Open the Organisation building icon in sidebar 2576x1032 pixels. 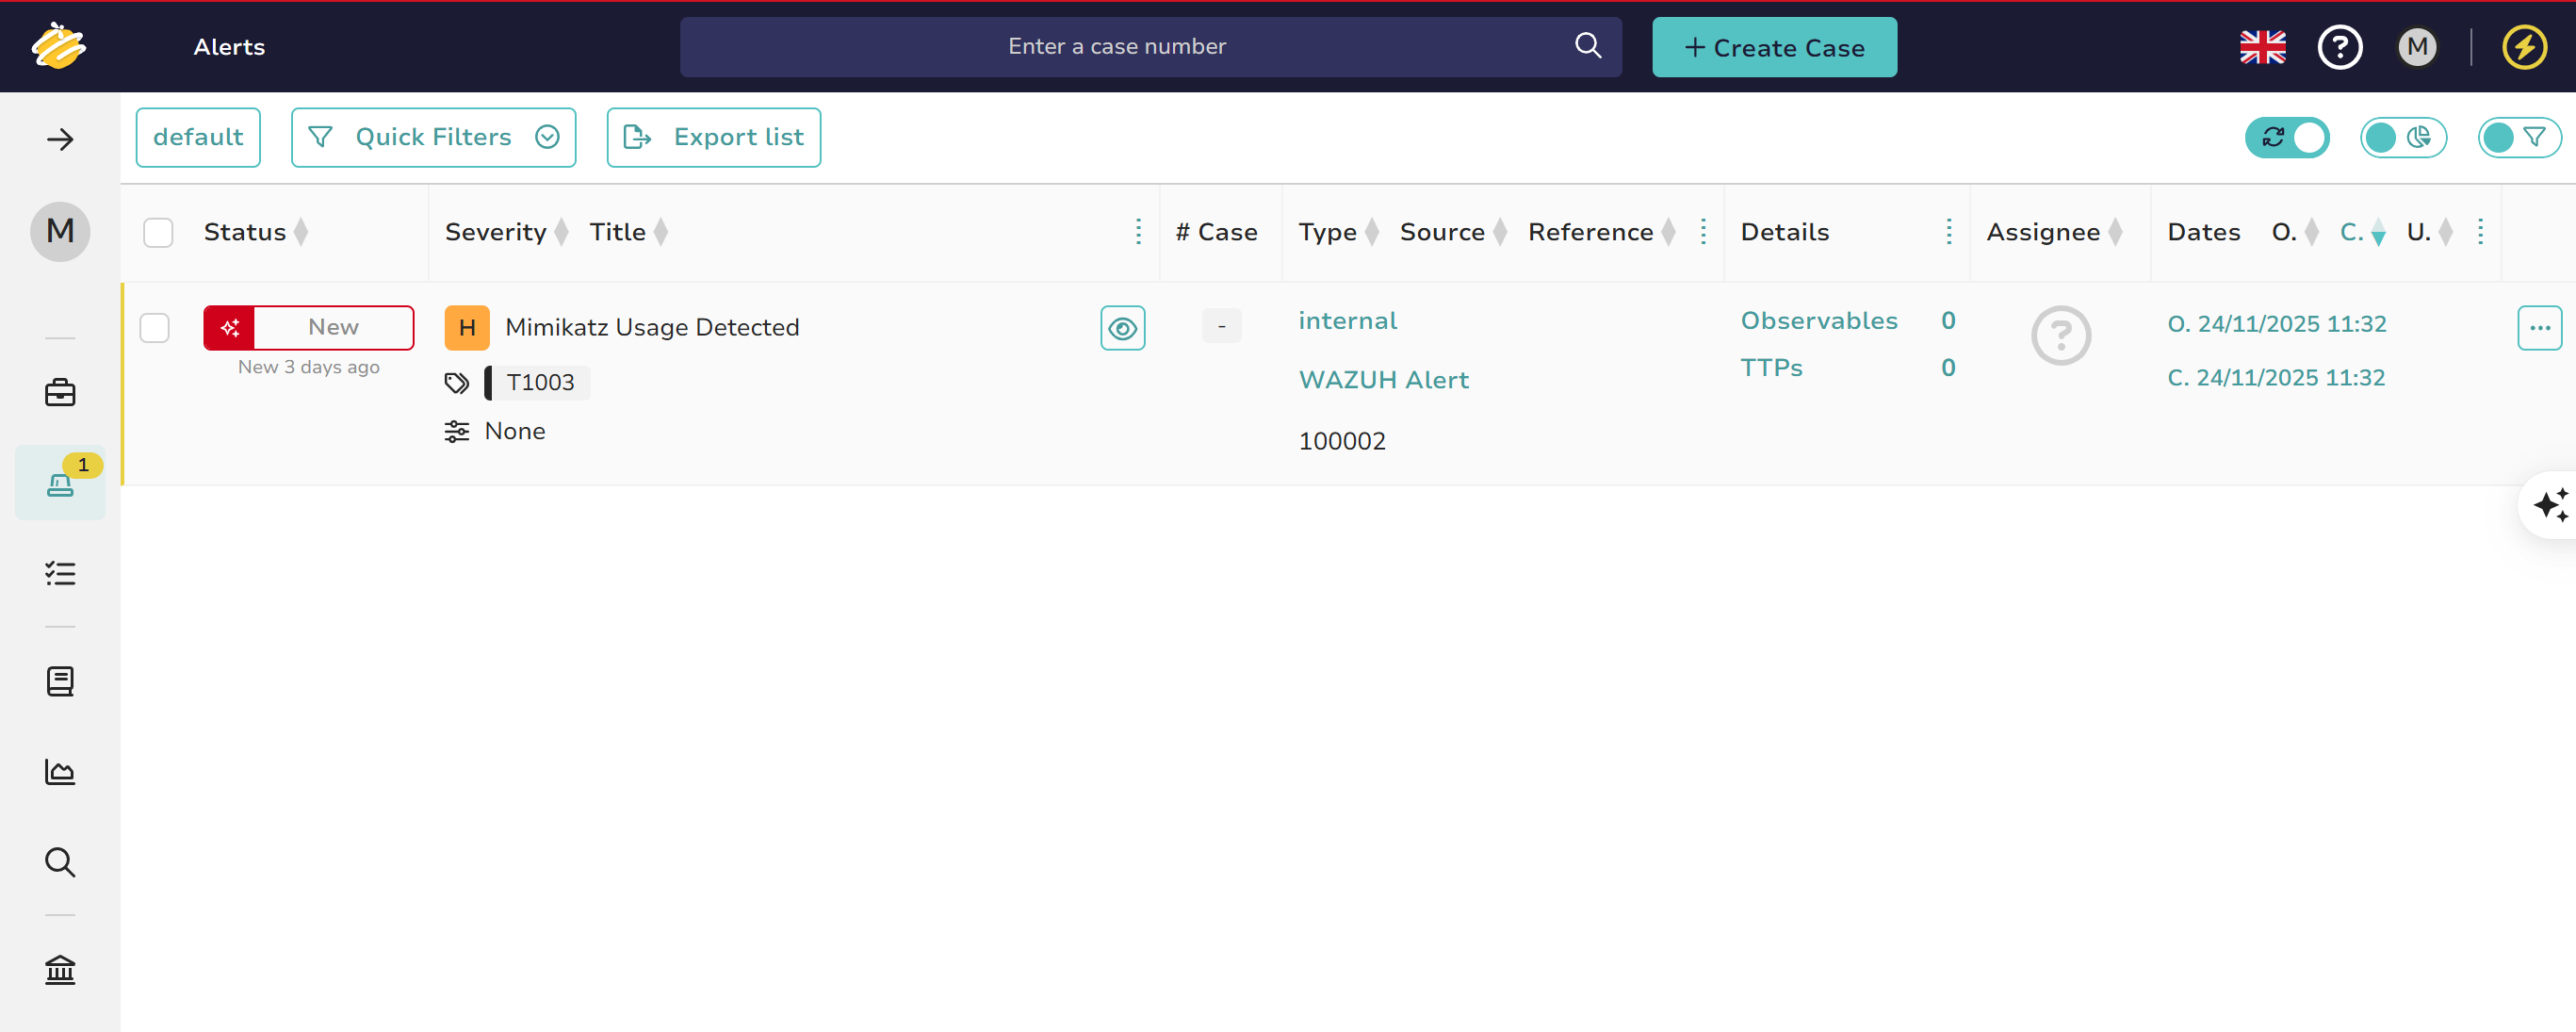click(60, 969)
